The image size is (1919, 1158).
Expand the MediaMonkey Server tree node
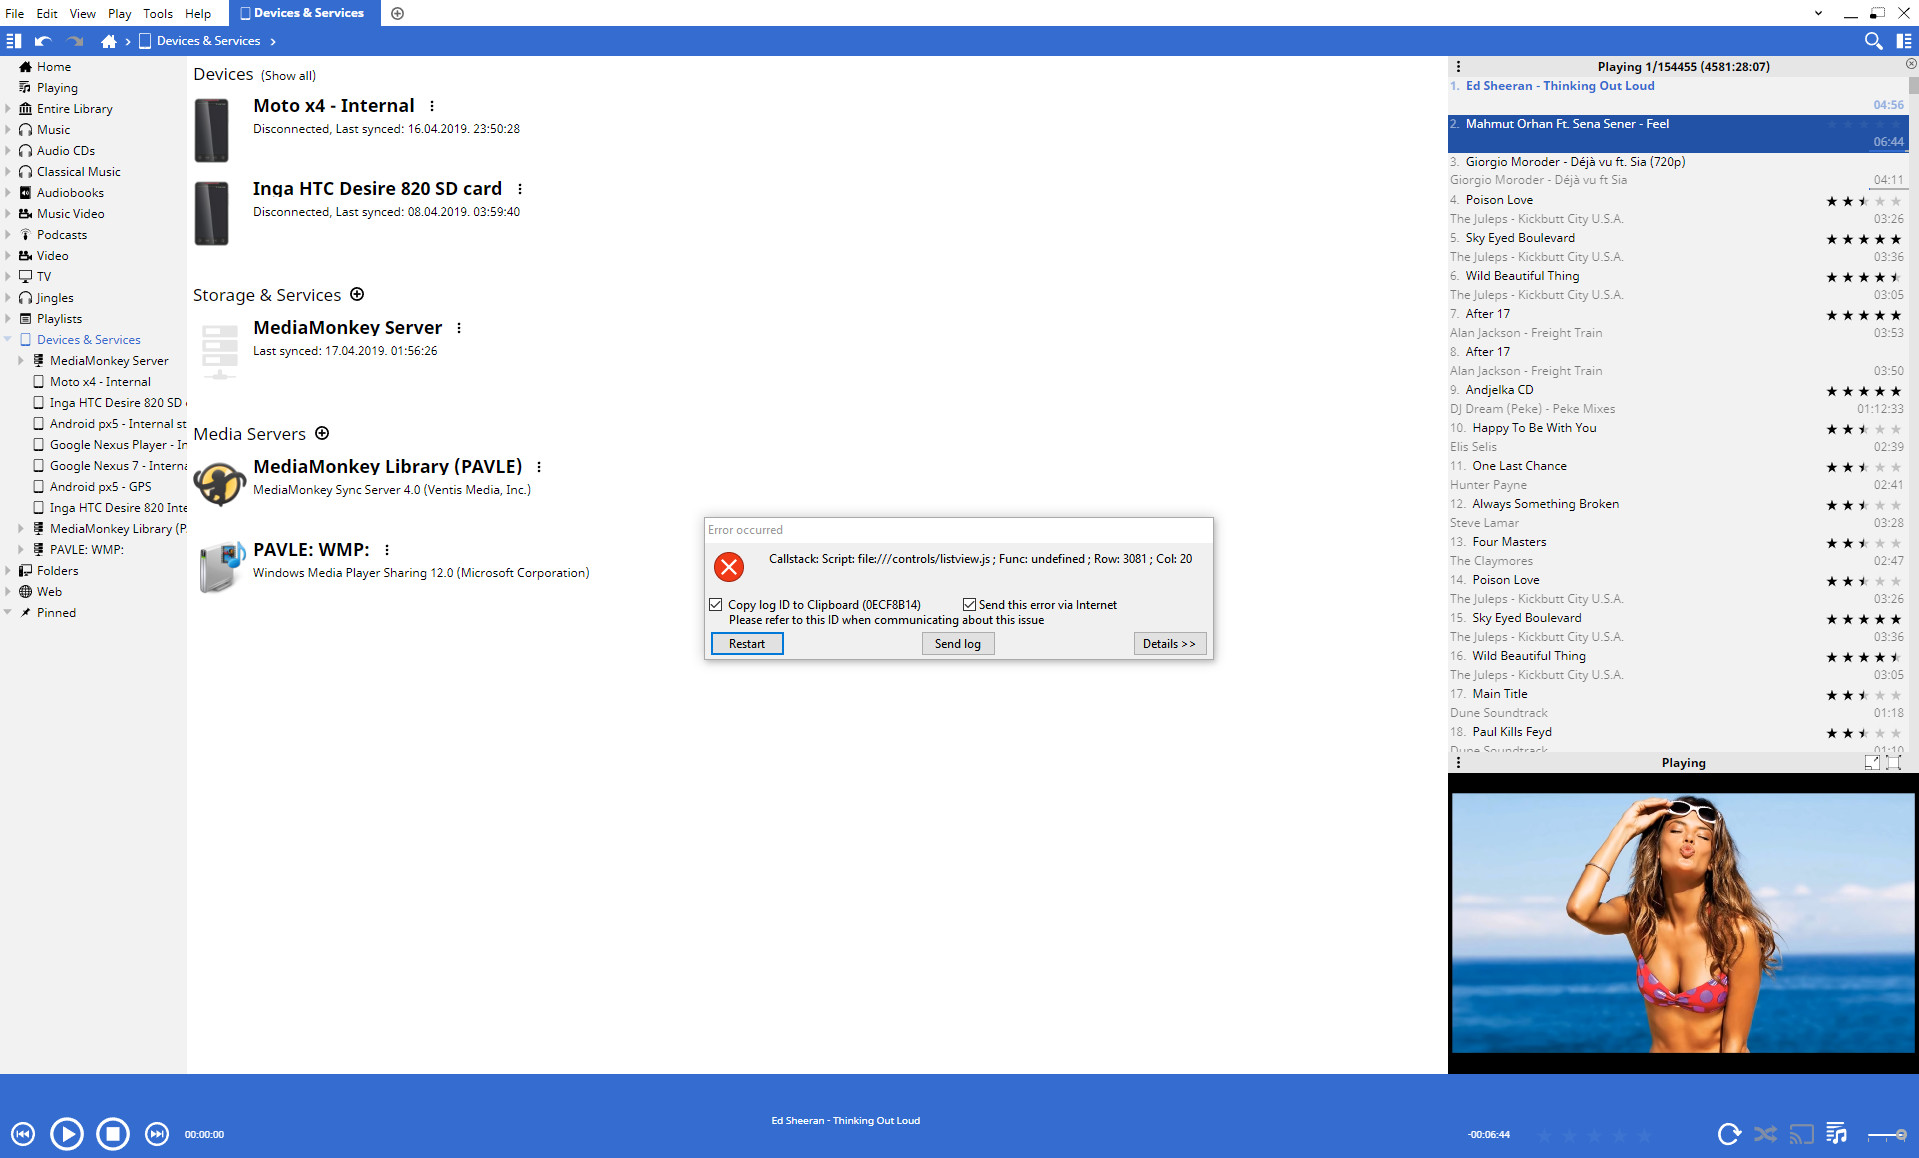point(21,361)
